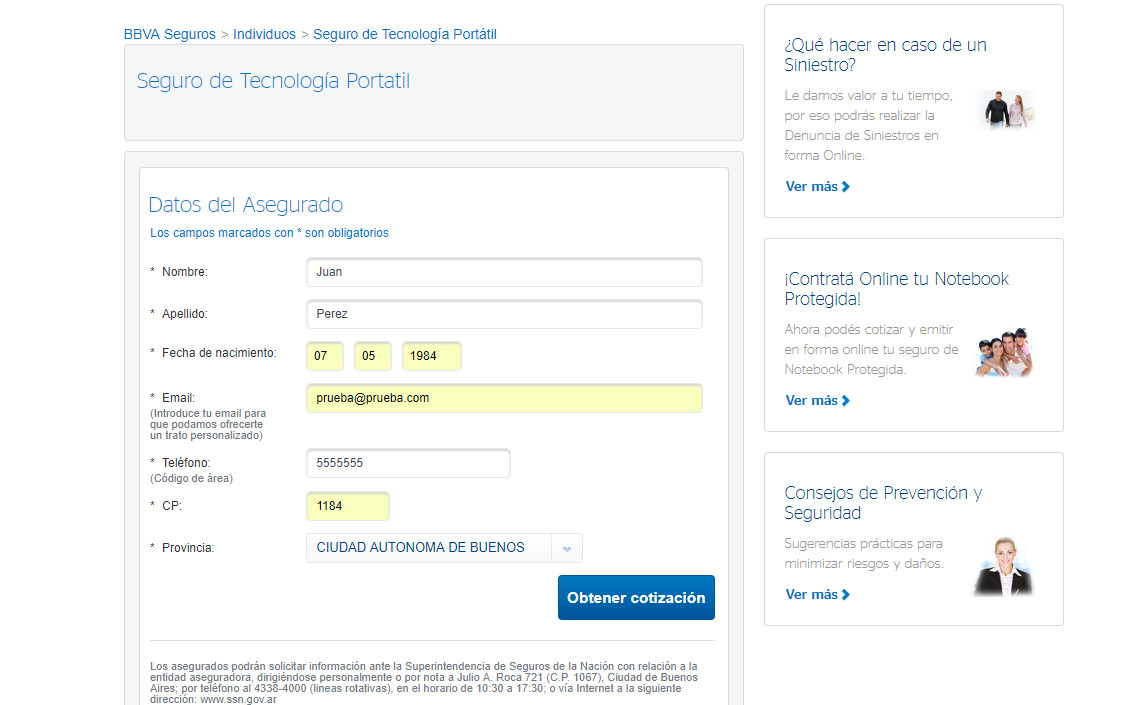Click the birth month field showing 05

pyautogui.click(x=373, y=356)
